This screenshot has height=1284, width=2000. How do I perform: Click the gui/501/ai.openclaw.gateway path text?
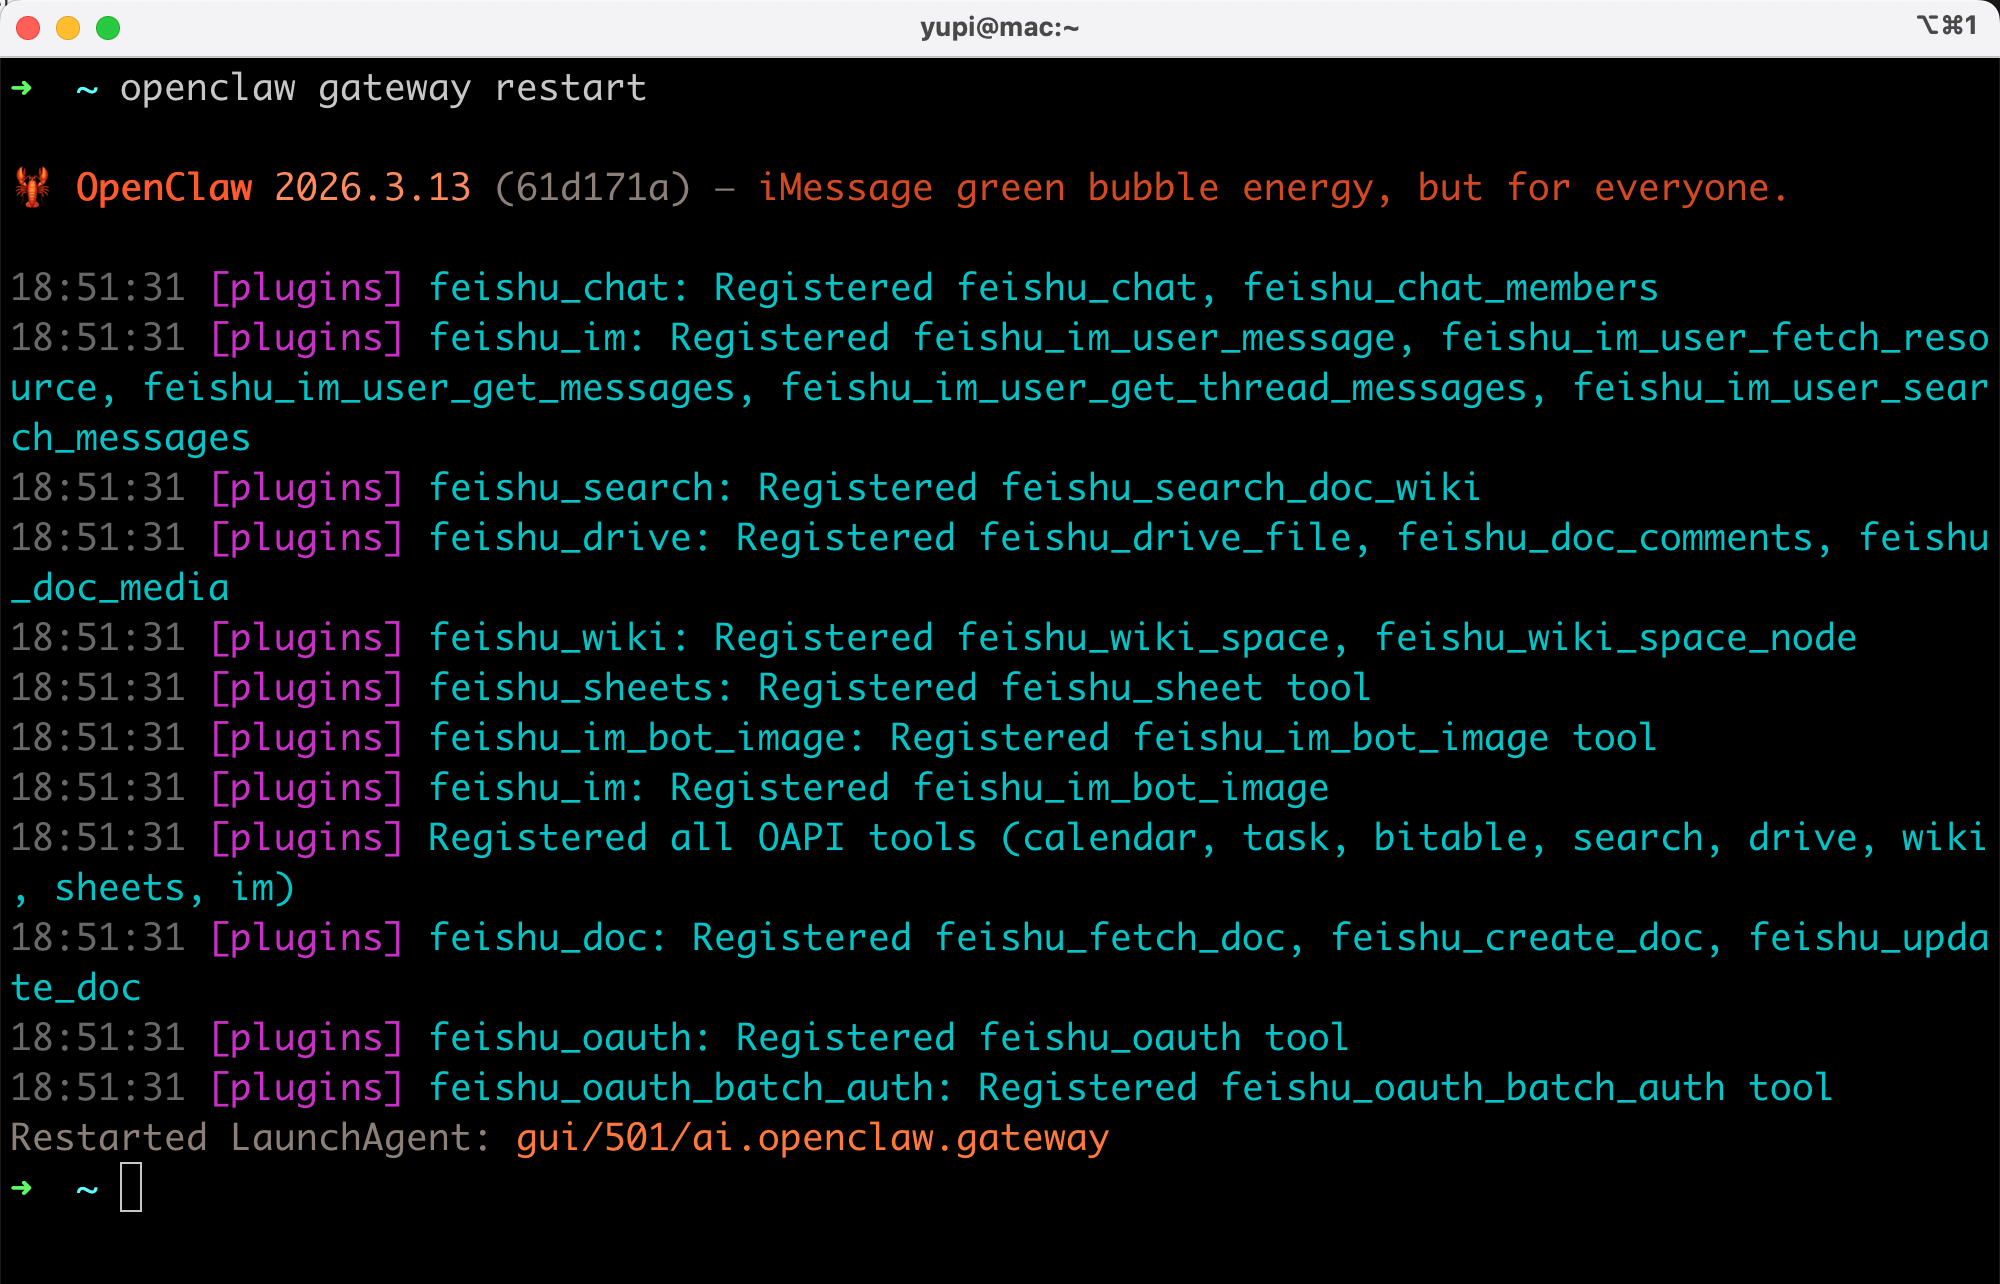(812, 1138)
